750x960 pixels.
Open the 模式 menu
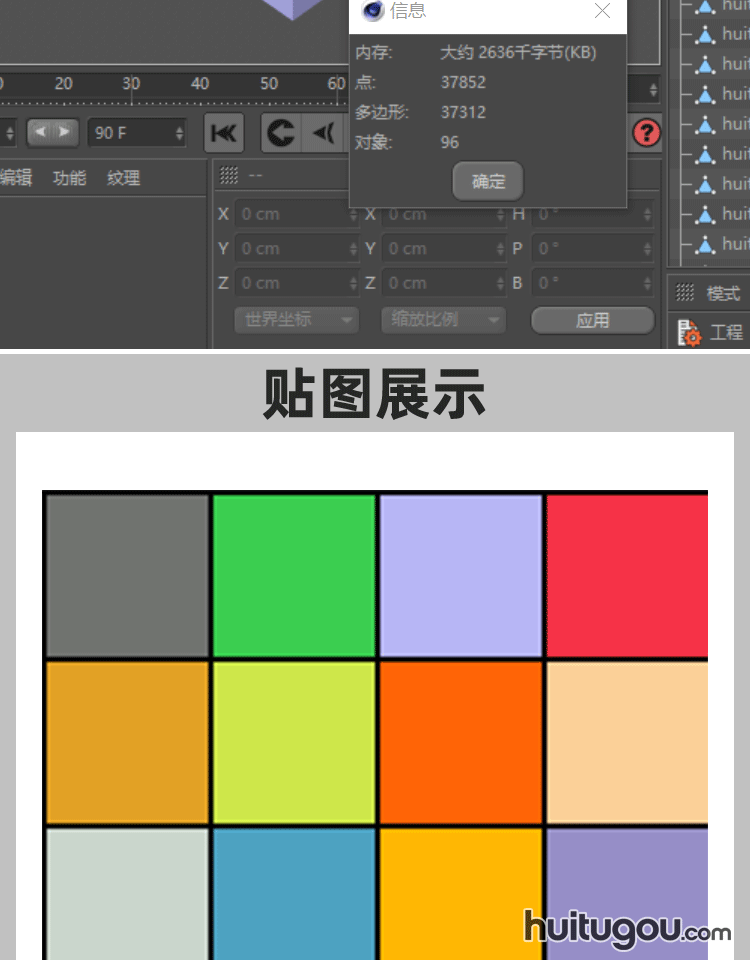tap(724, 293)
